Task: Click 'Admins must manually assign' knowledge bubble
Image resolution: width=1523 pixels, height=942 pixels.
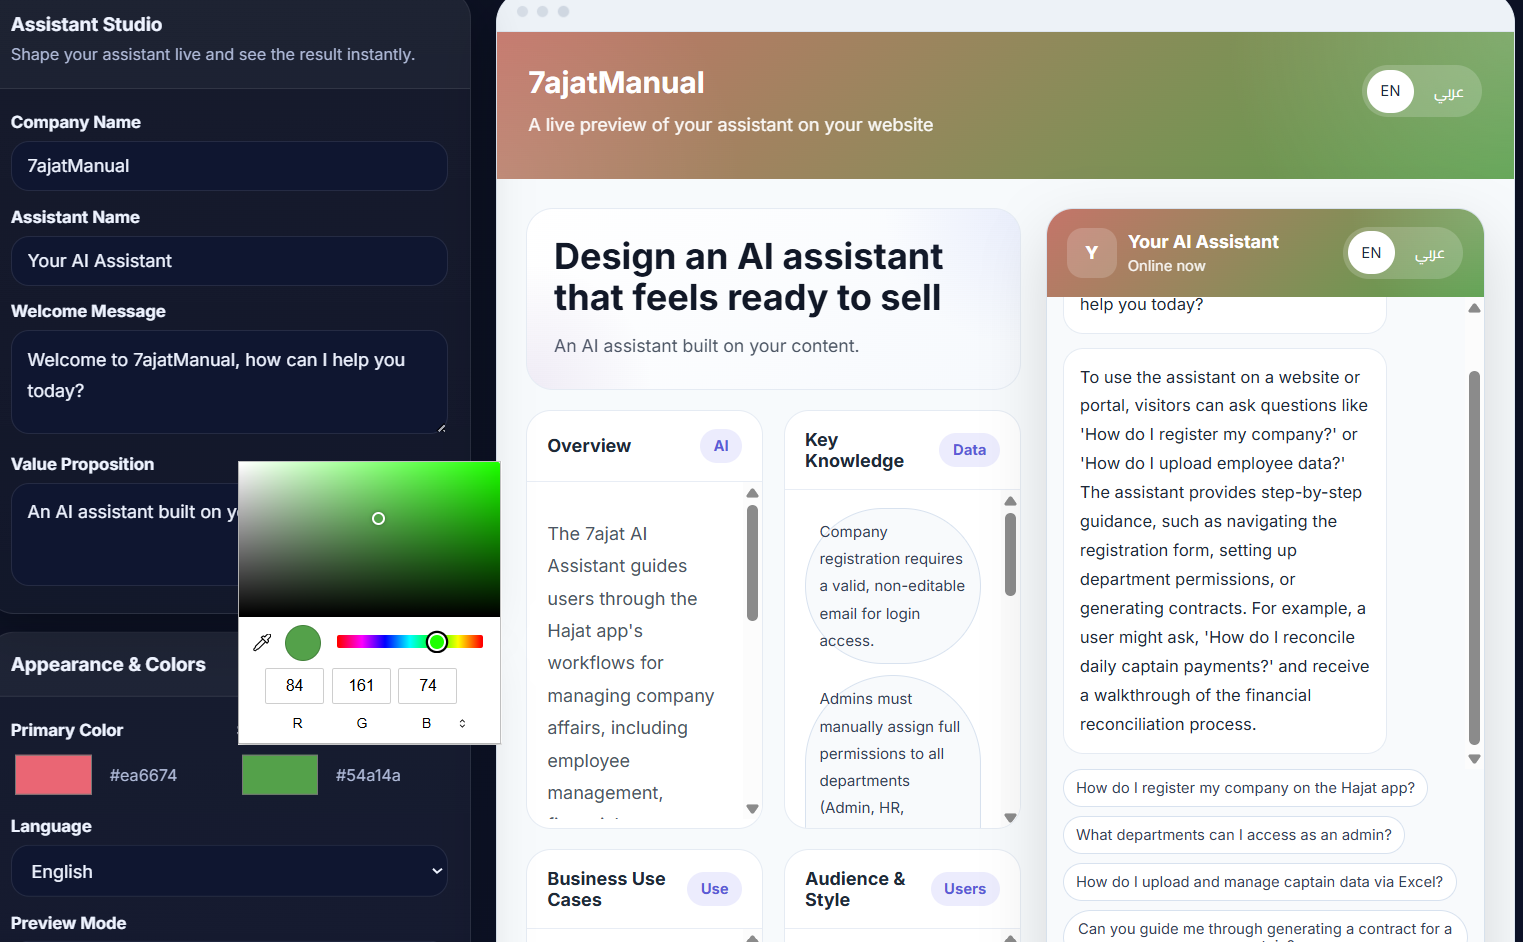Action: click(893, 752)
